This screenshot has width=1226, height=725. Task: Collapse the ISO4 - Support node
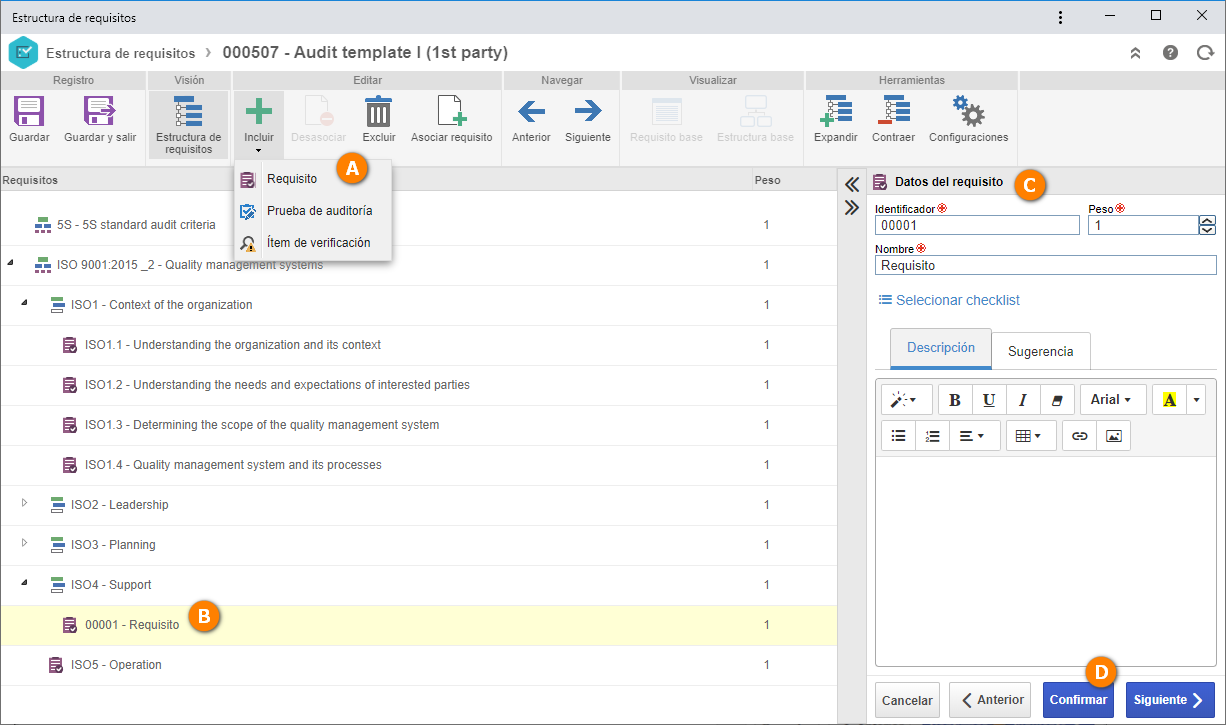pyautogui.click(x=25, y=583)
